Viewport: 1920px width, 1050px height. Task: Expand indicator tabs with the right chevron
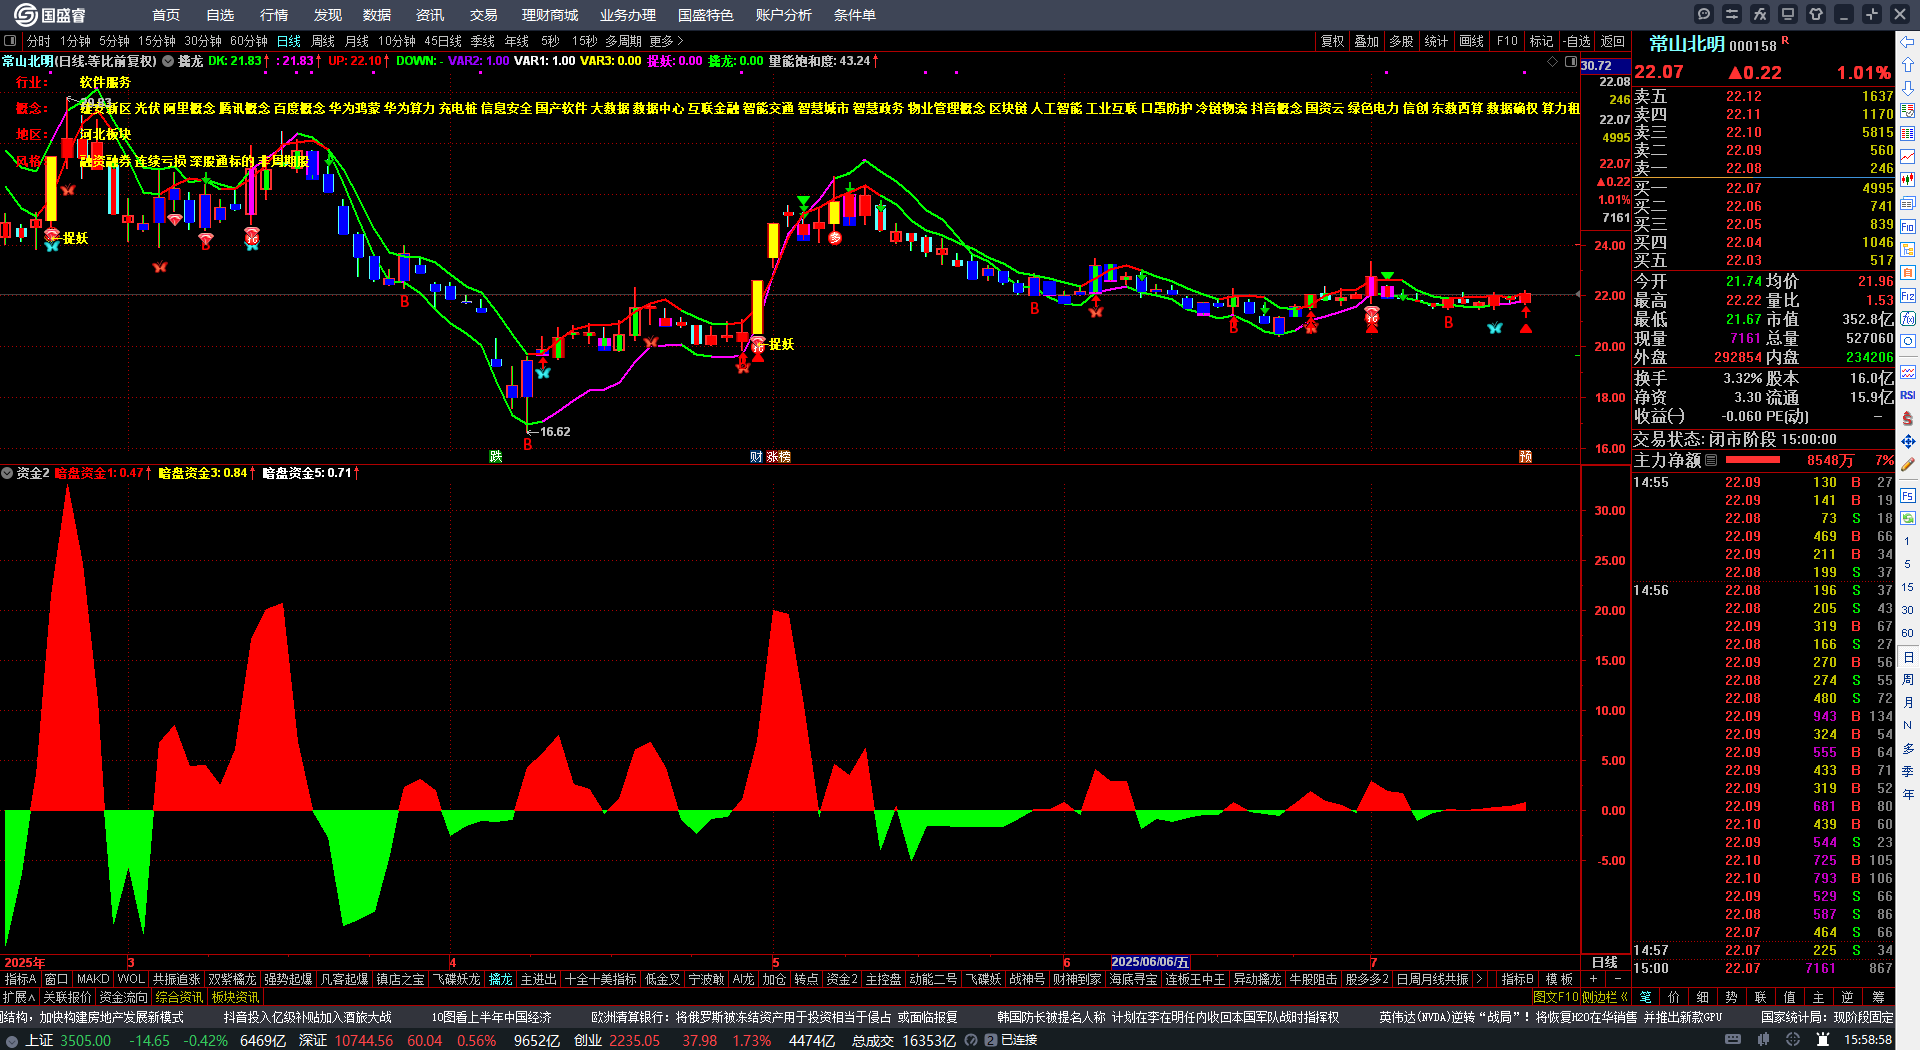(1479, 979)
